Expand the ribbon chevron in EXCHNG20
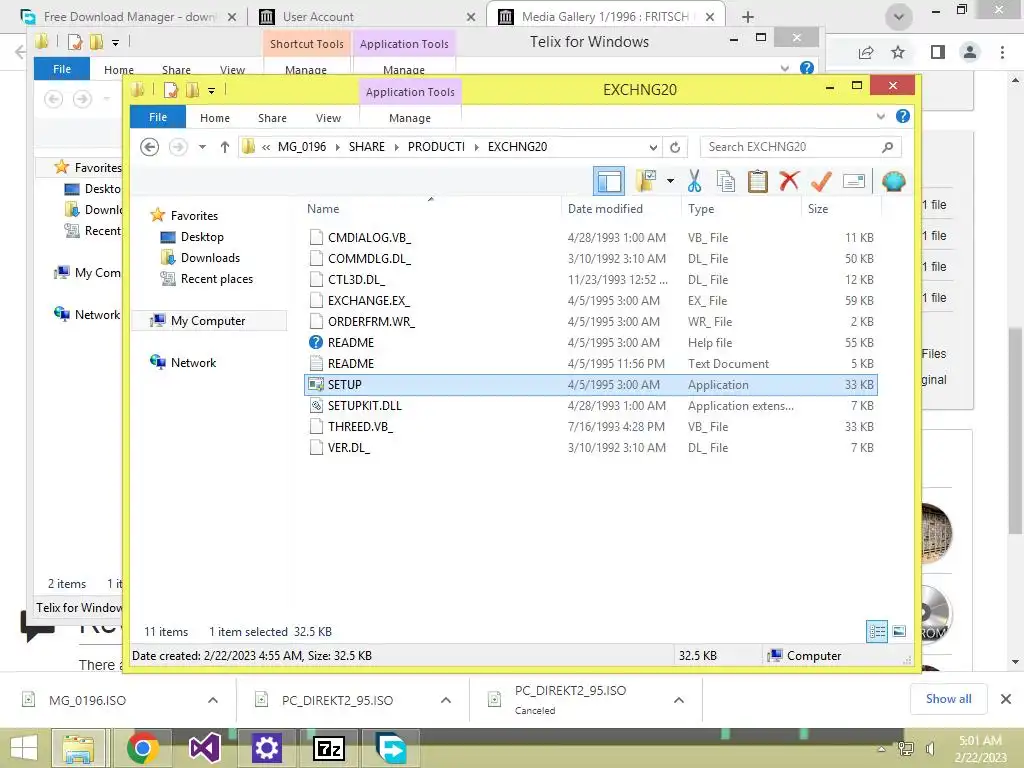Screen dimensions: 1024x768 click(880, 116)
